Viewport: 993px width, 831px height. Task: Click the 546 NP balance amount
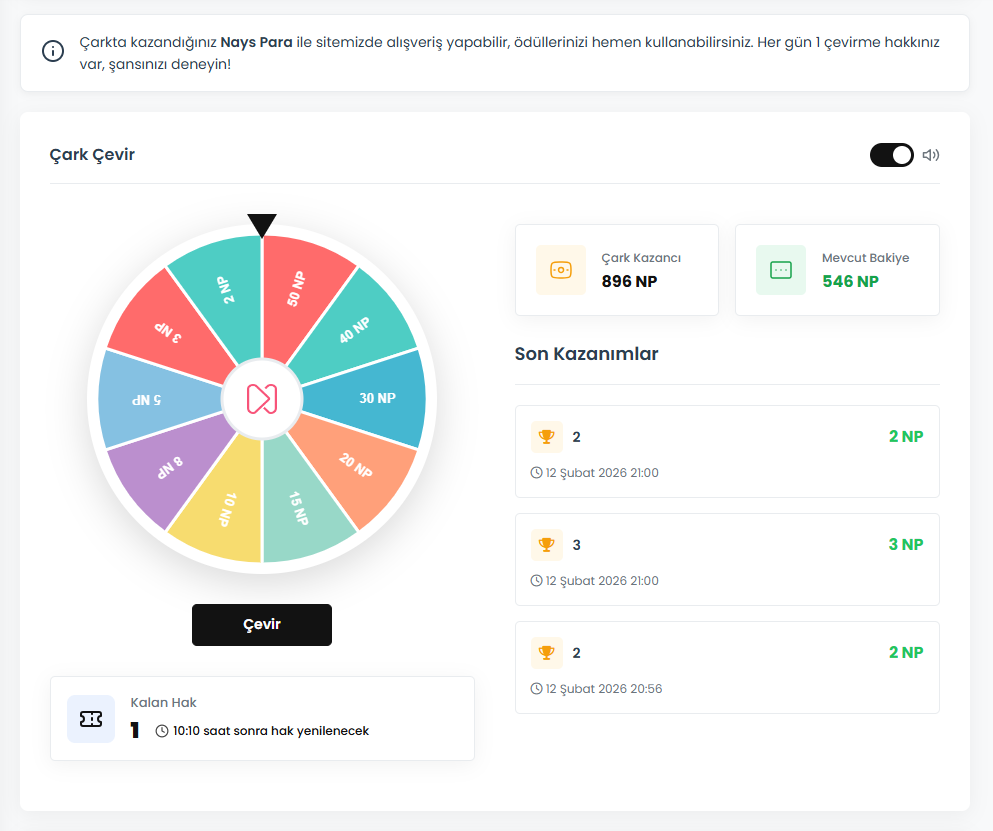tap(850, 281)
